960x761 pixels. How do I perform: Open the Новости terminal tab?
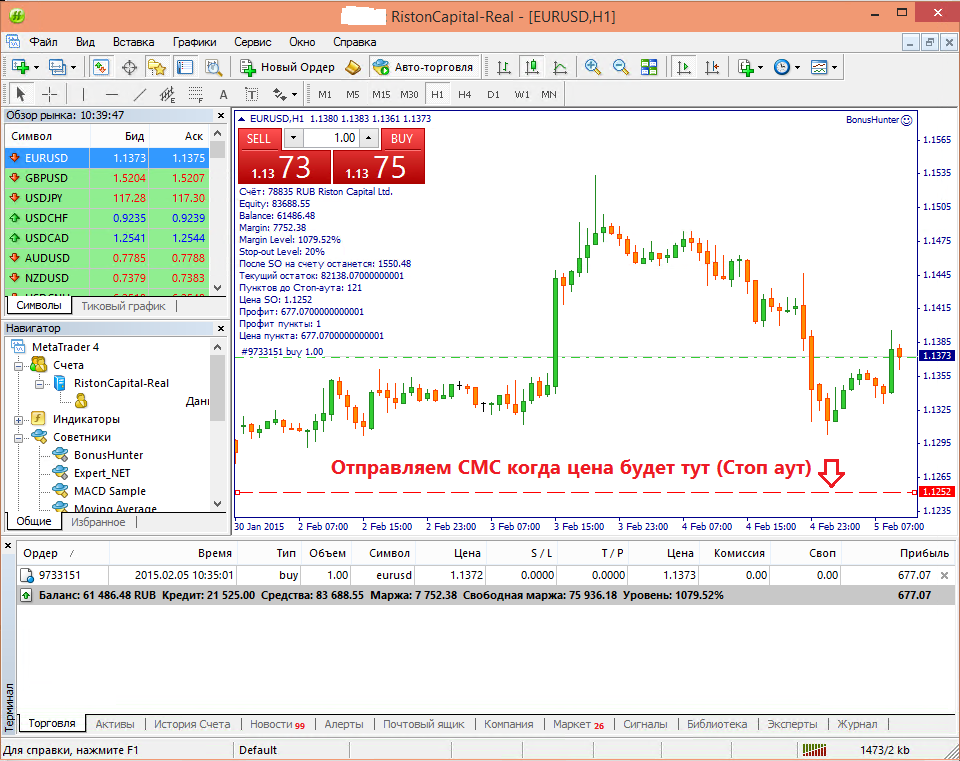[x=277, y=724]
